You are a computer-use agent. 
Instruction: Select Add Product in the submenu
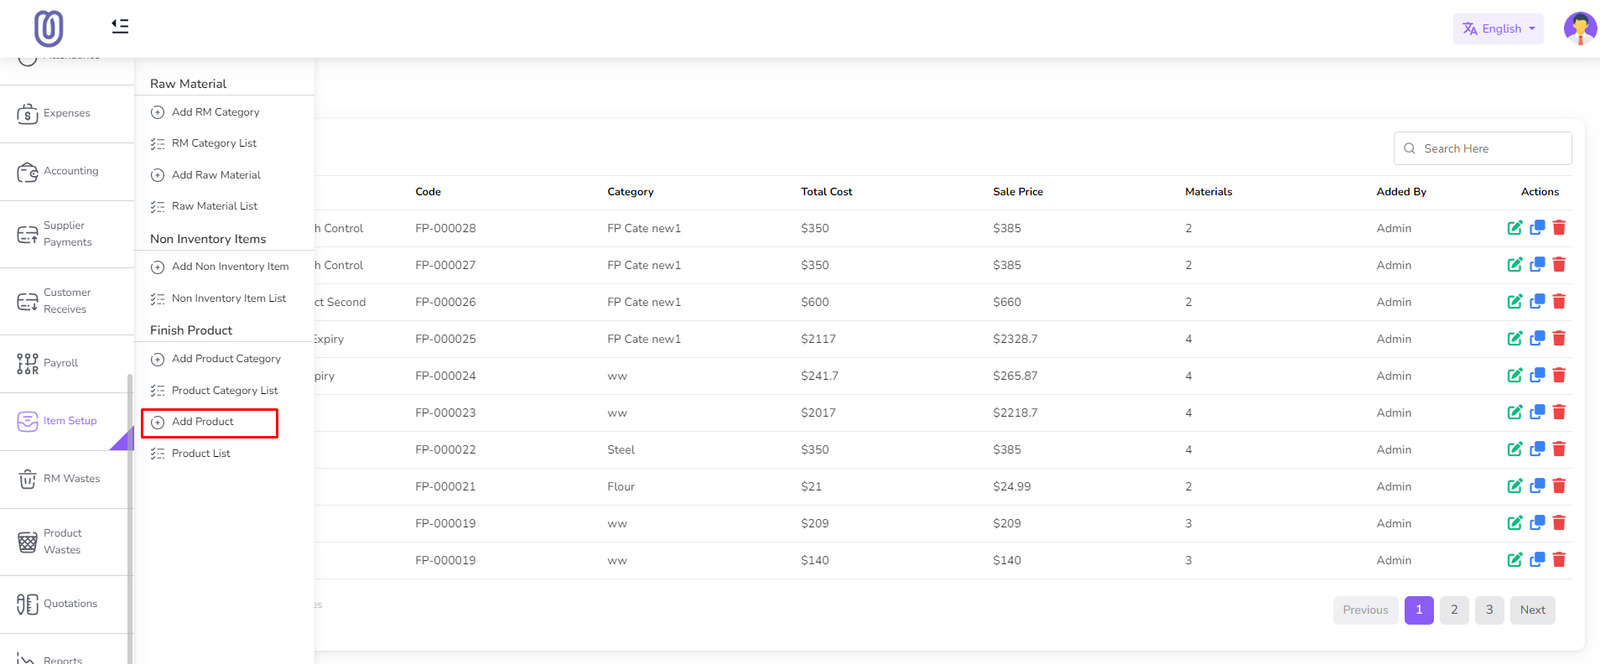tap(203, 422)
